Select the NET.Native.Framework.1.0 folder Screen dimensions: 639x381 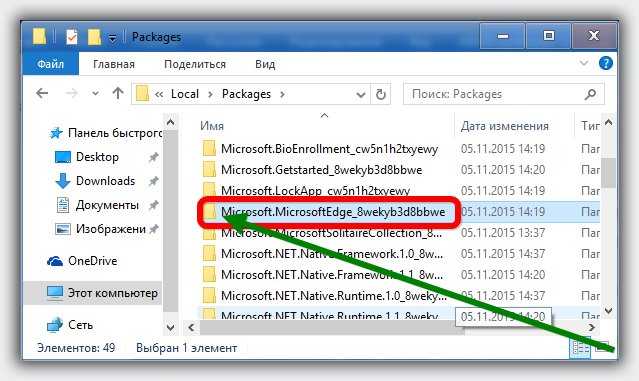click(332, 254)
